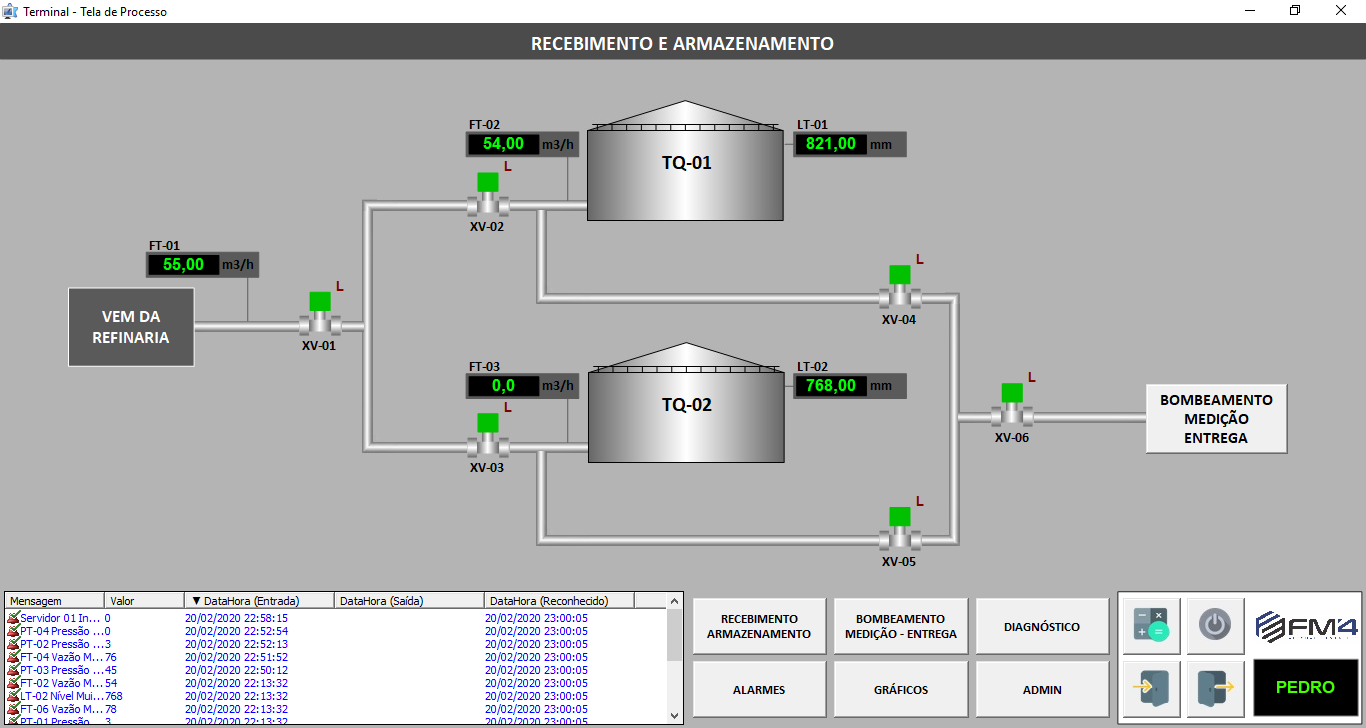Viewport: 1366px width, 728px height.
Task: Click the power shutdown icon button
Action: pyautogui.click(x=1215, y=626)
